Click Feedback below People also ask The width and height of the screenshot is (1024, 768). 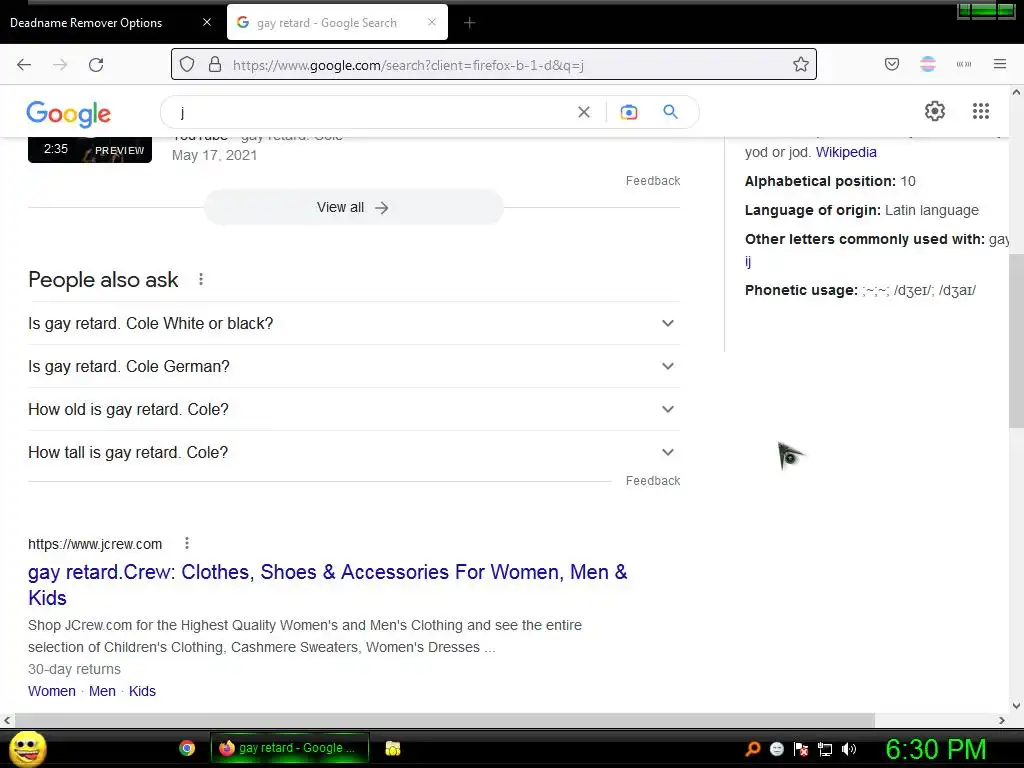click(652, 481)
